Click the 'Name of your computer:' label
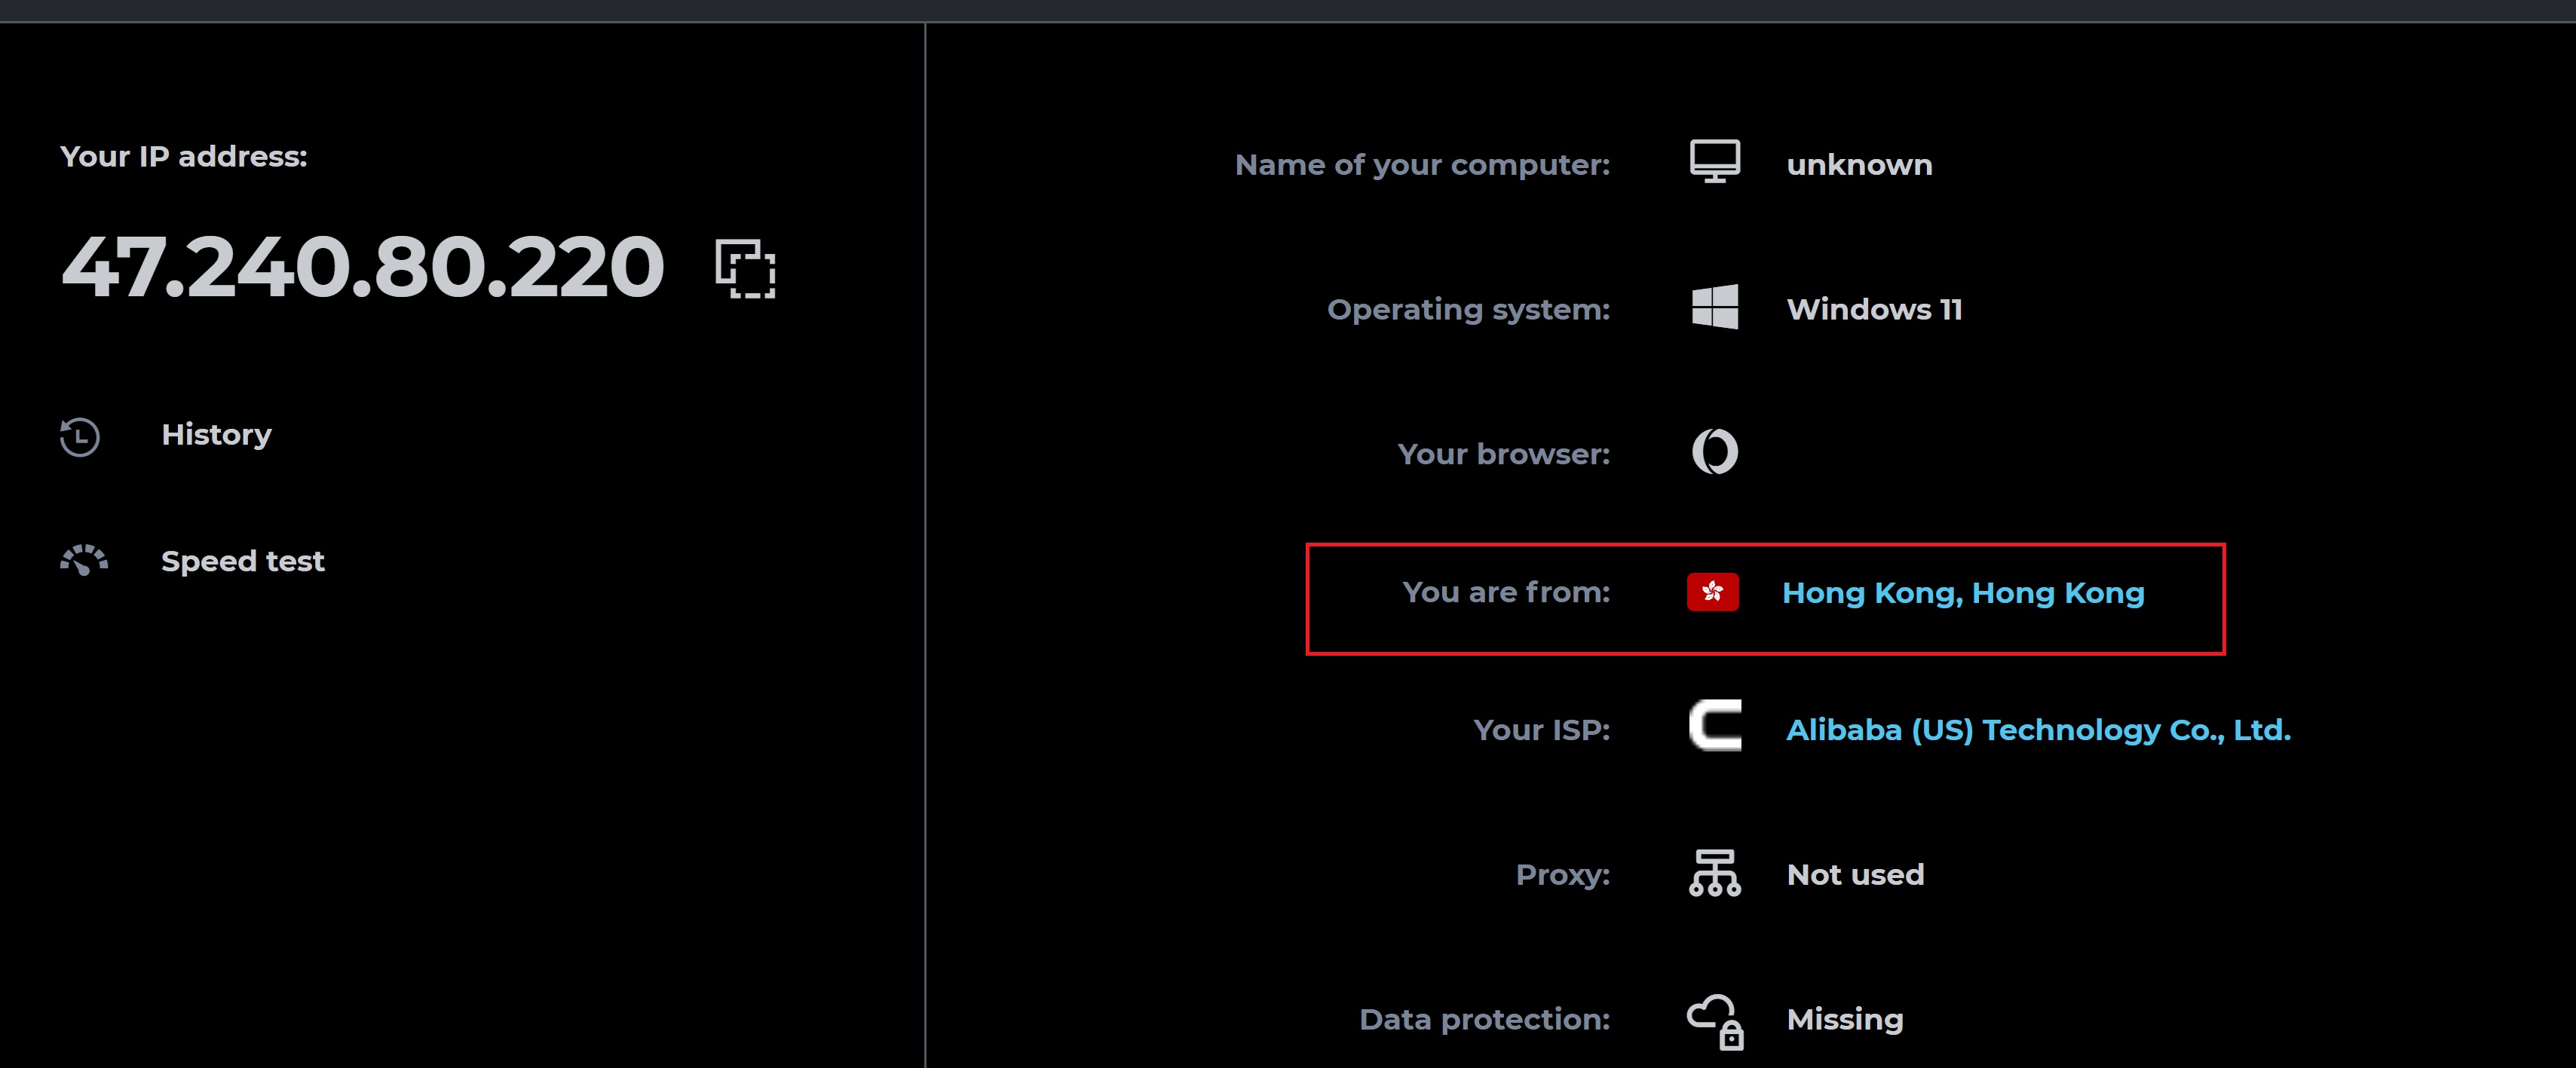Image resolution: width=2576 pixels, height=1068 pixels. (x=1422, y=165)
